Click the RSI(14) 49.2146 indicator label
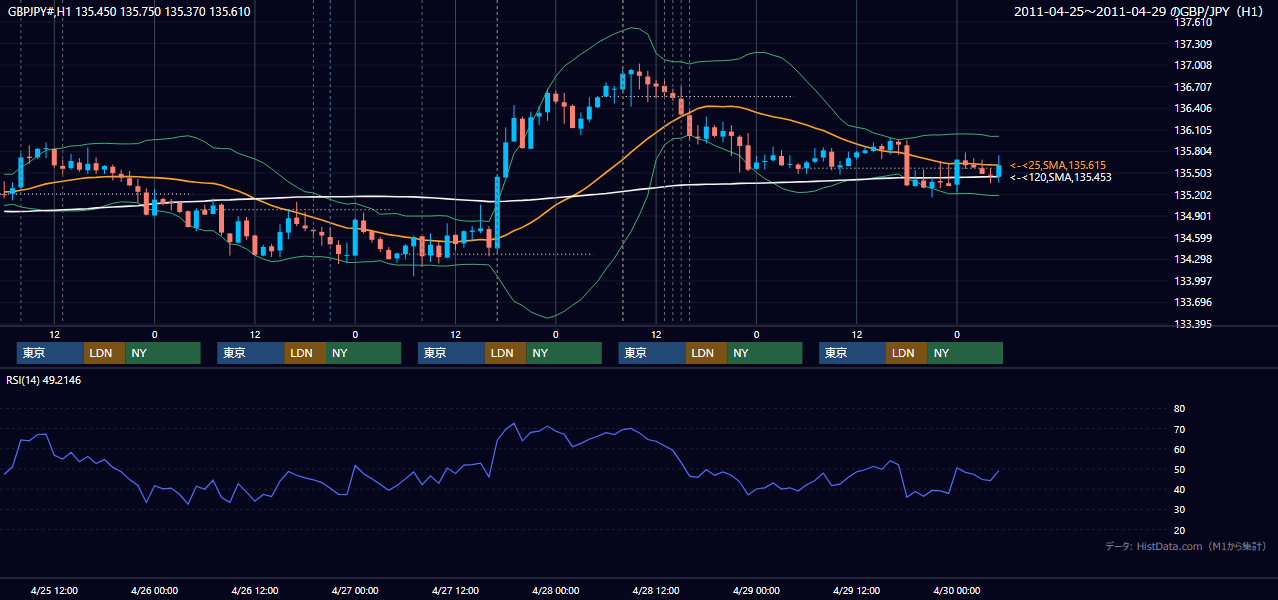The width and height of the screenshot is (1278, 600). pos(44,380)
